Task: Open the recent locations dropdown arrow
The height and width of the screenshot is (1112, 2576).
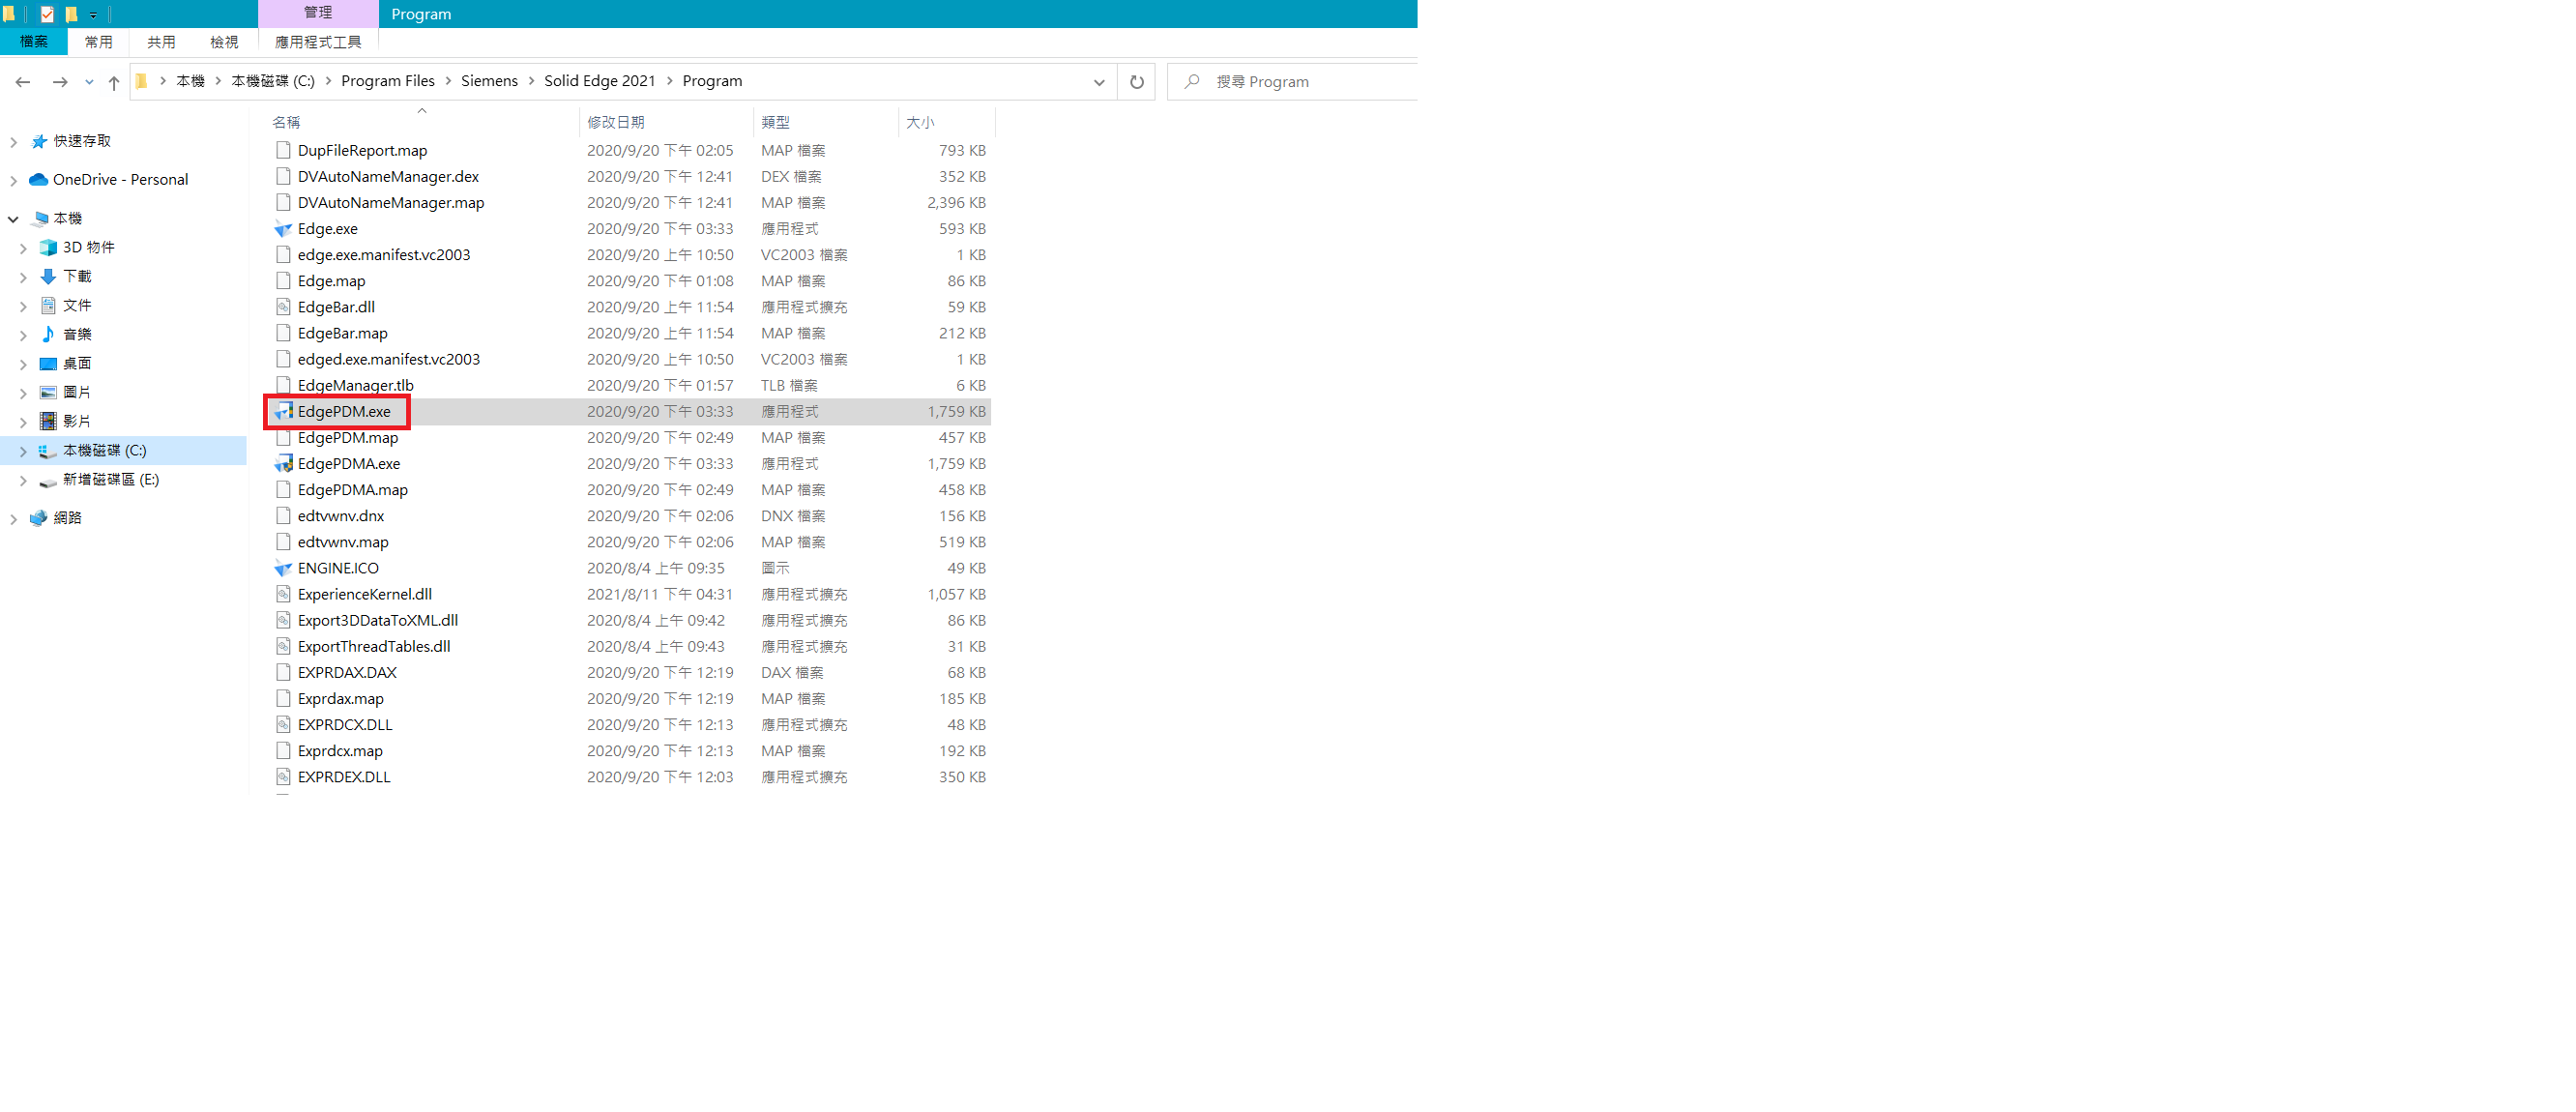Action: tap(89, 82)
